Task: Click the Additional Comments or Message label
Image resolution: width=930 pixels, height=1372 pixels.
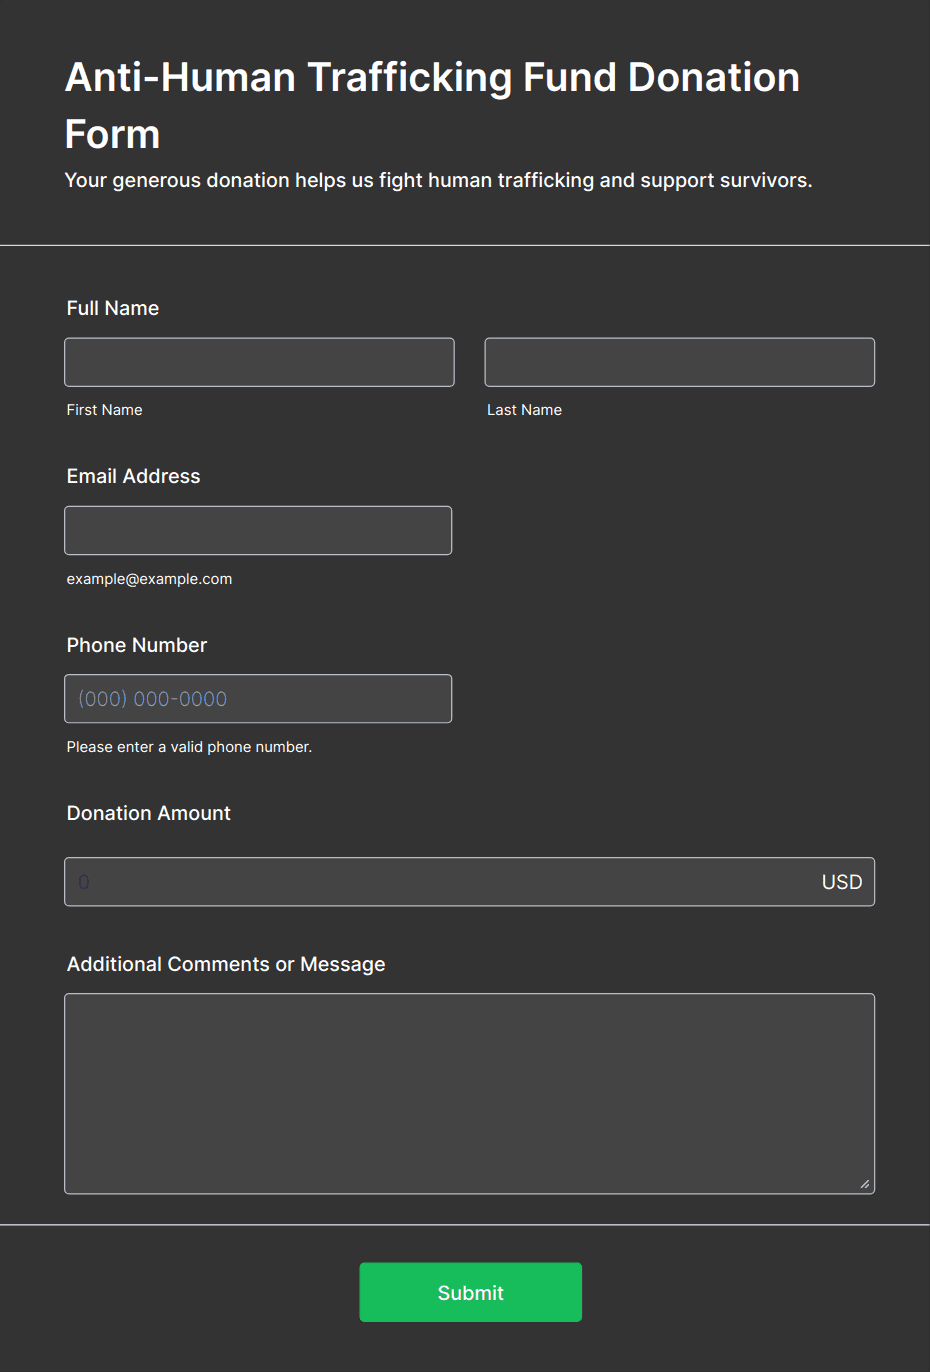Action: click(x=226, y=964)
